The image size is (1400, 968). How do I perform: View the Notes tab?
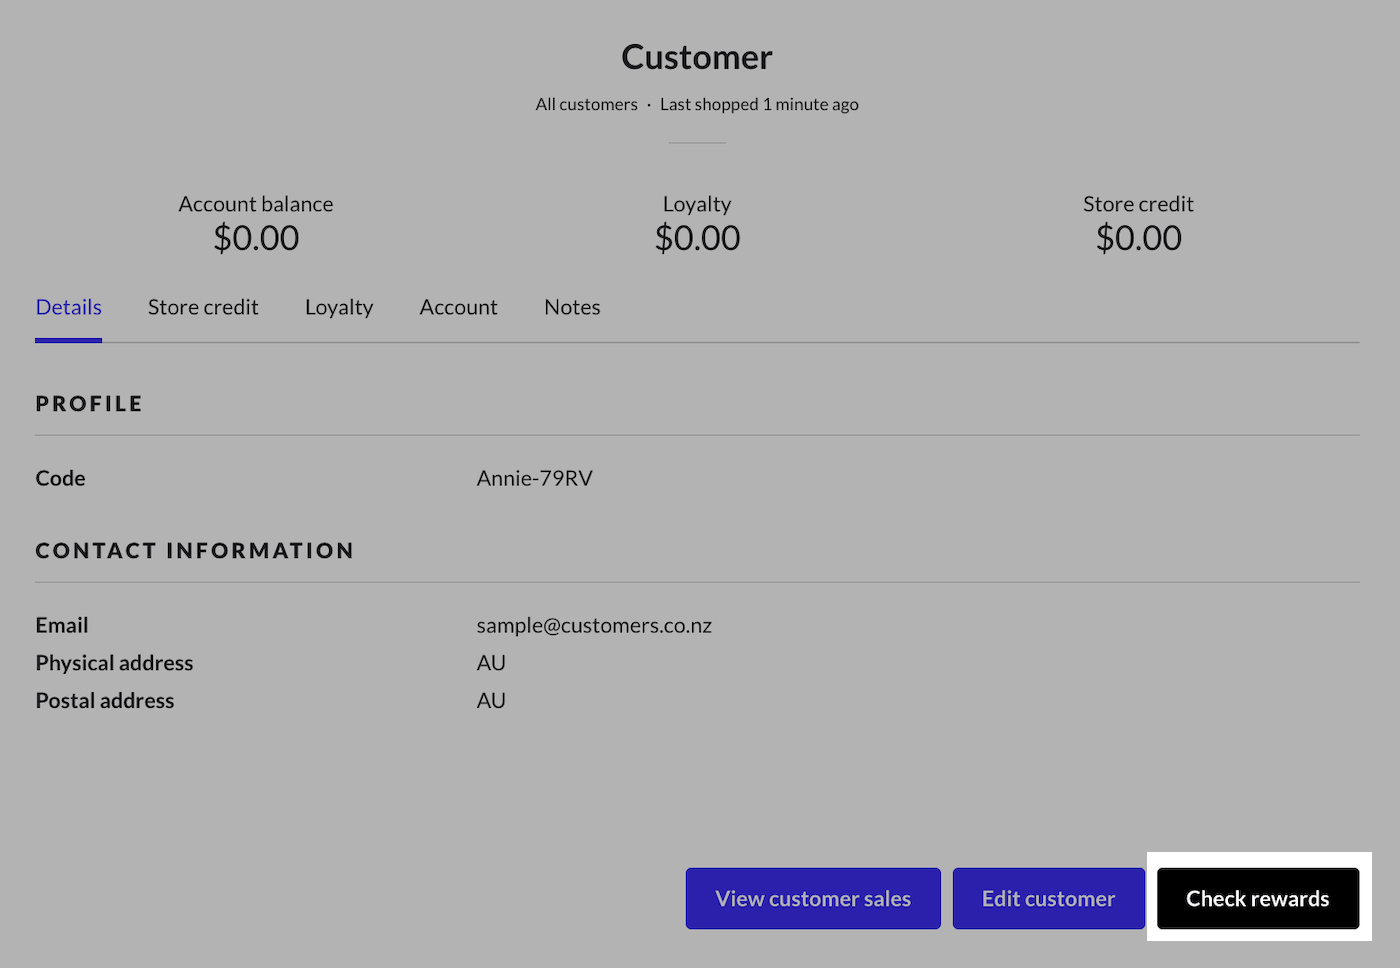tap(571, 307)
